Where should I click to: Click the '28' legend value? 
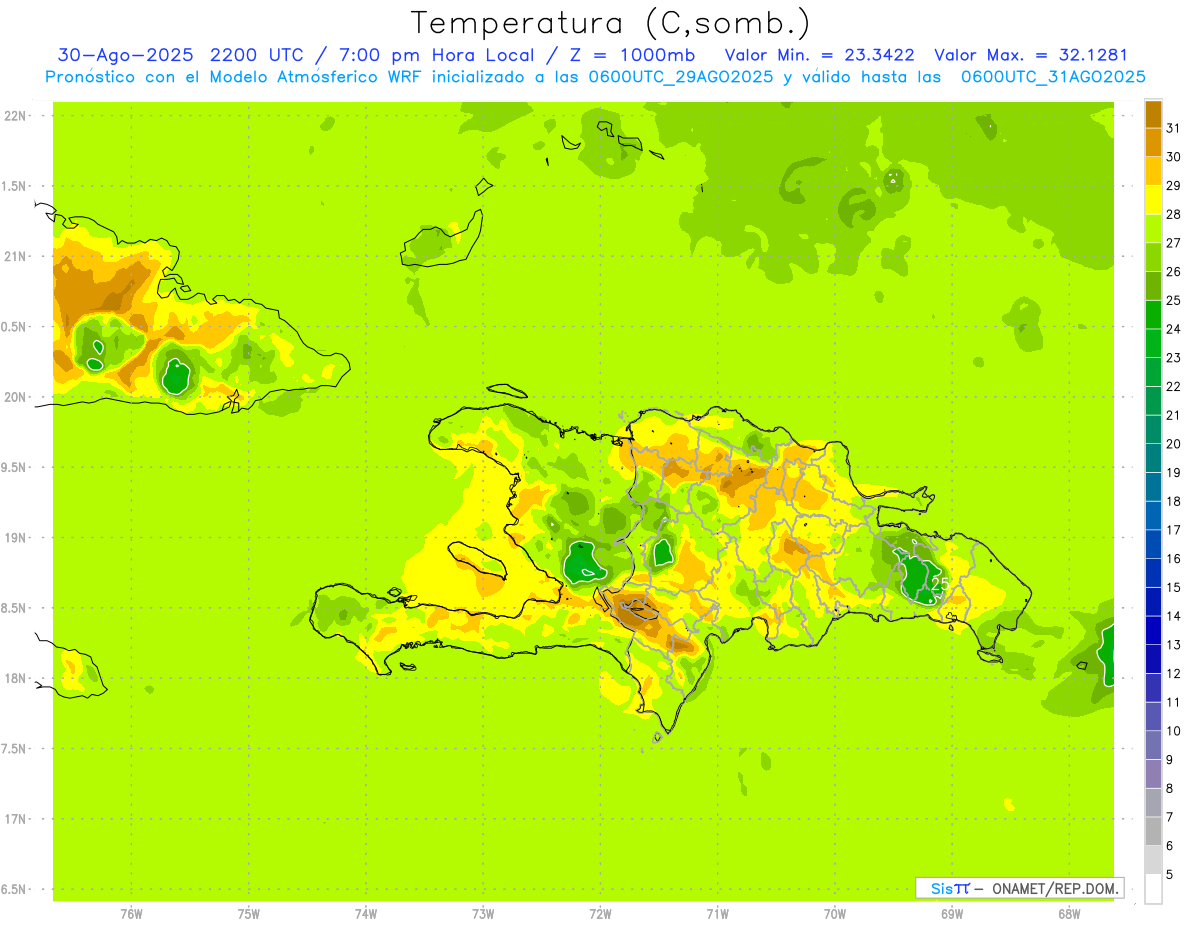(x=1174, y=214)
